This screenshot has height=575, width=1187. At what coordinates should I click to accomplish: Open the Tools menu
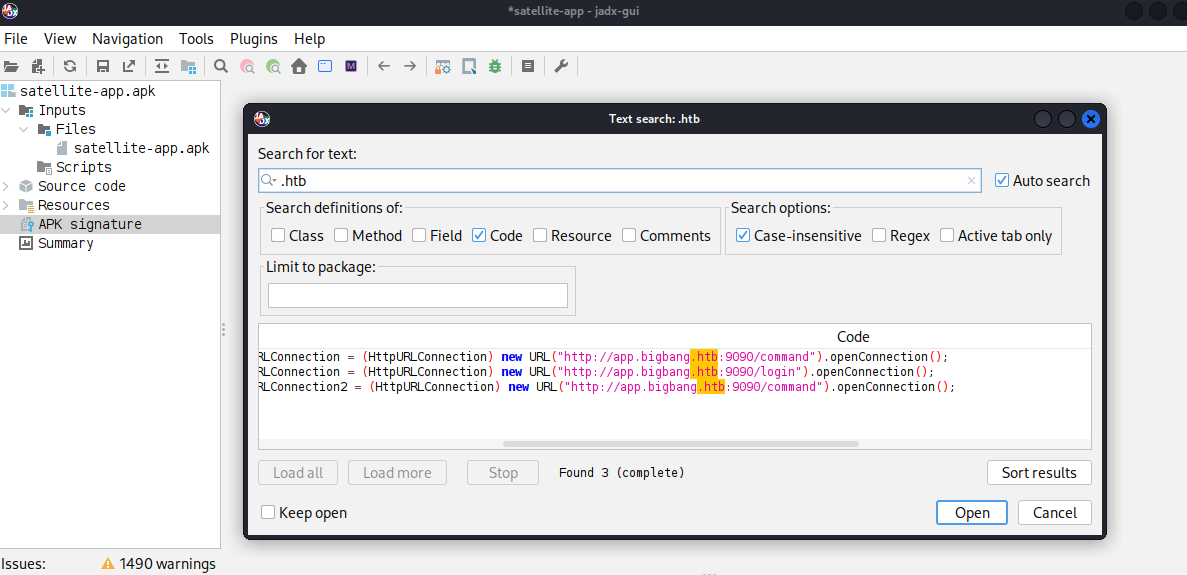196,39
